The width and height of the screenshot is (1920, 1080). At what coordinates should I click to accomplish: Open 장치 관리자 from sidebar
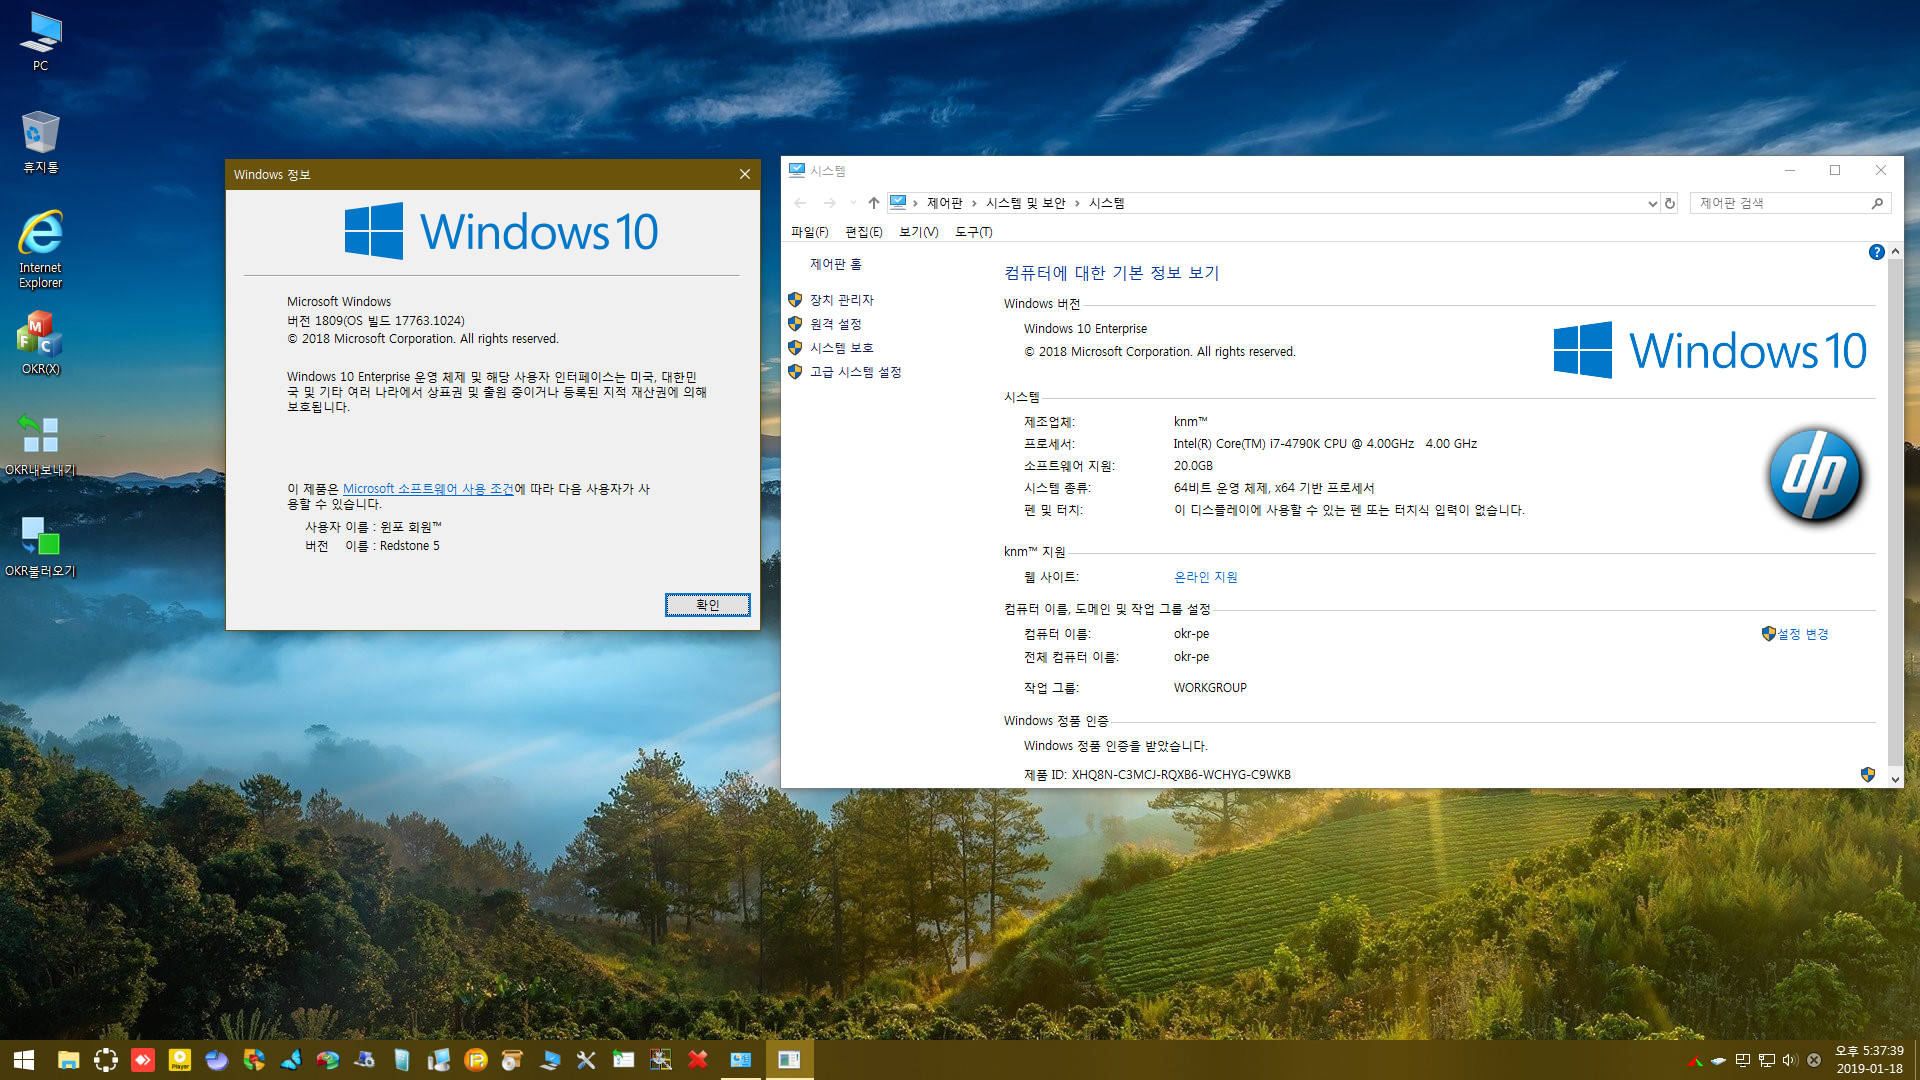tap(841, 300)
